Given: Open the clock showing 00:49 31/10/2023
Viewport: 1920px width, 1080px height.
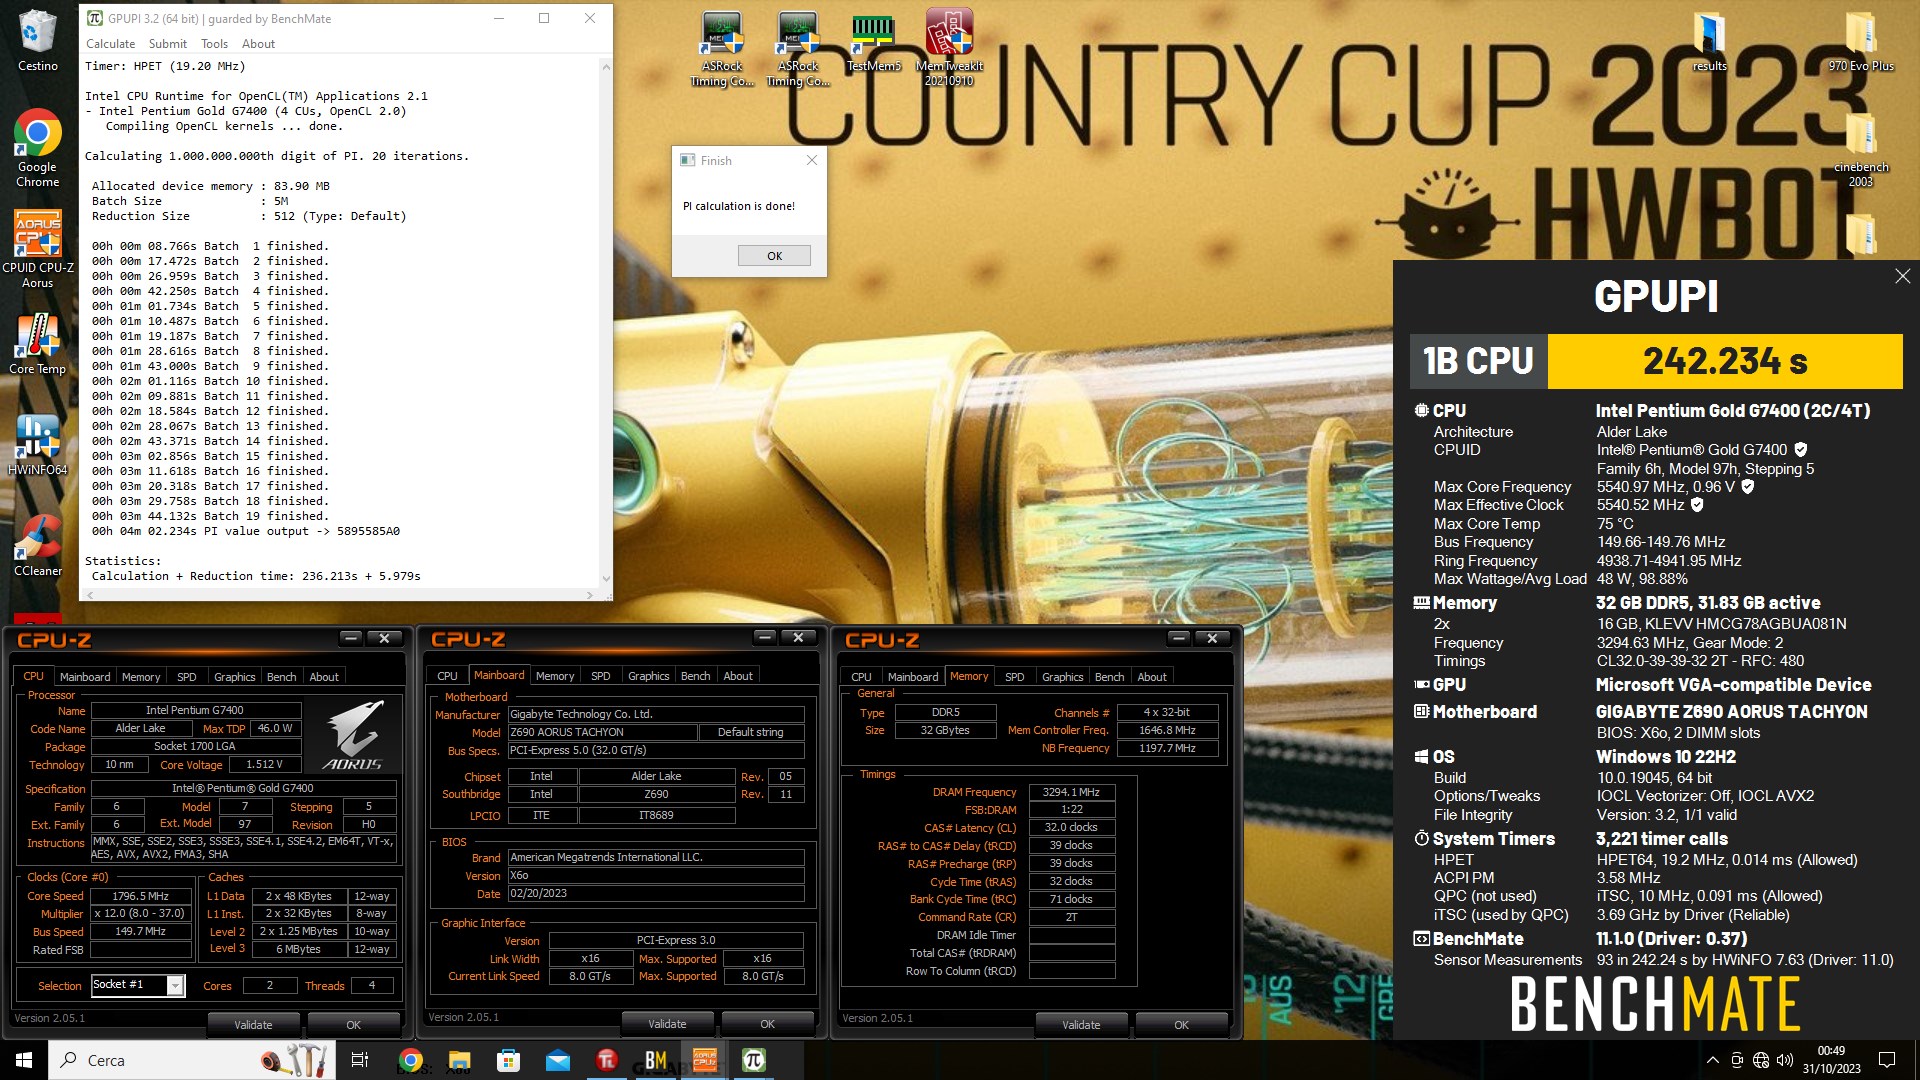Looking at the screenshot, I should tap(1831, 1060).
